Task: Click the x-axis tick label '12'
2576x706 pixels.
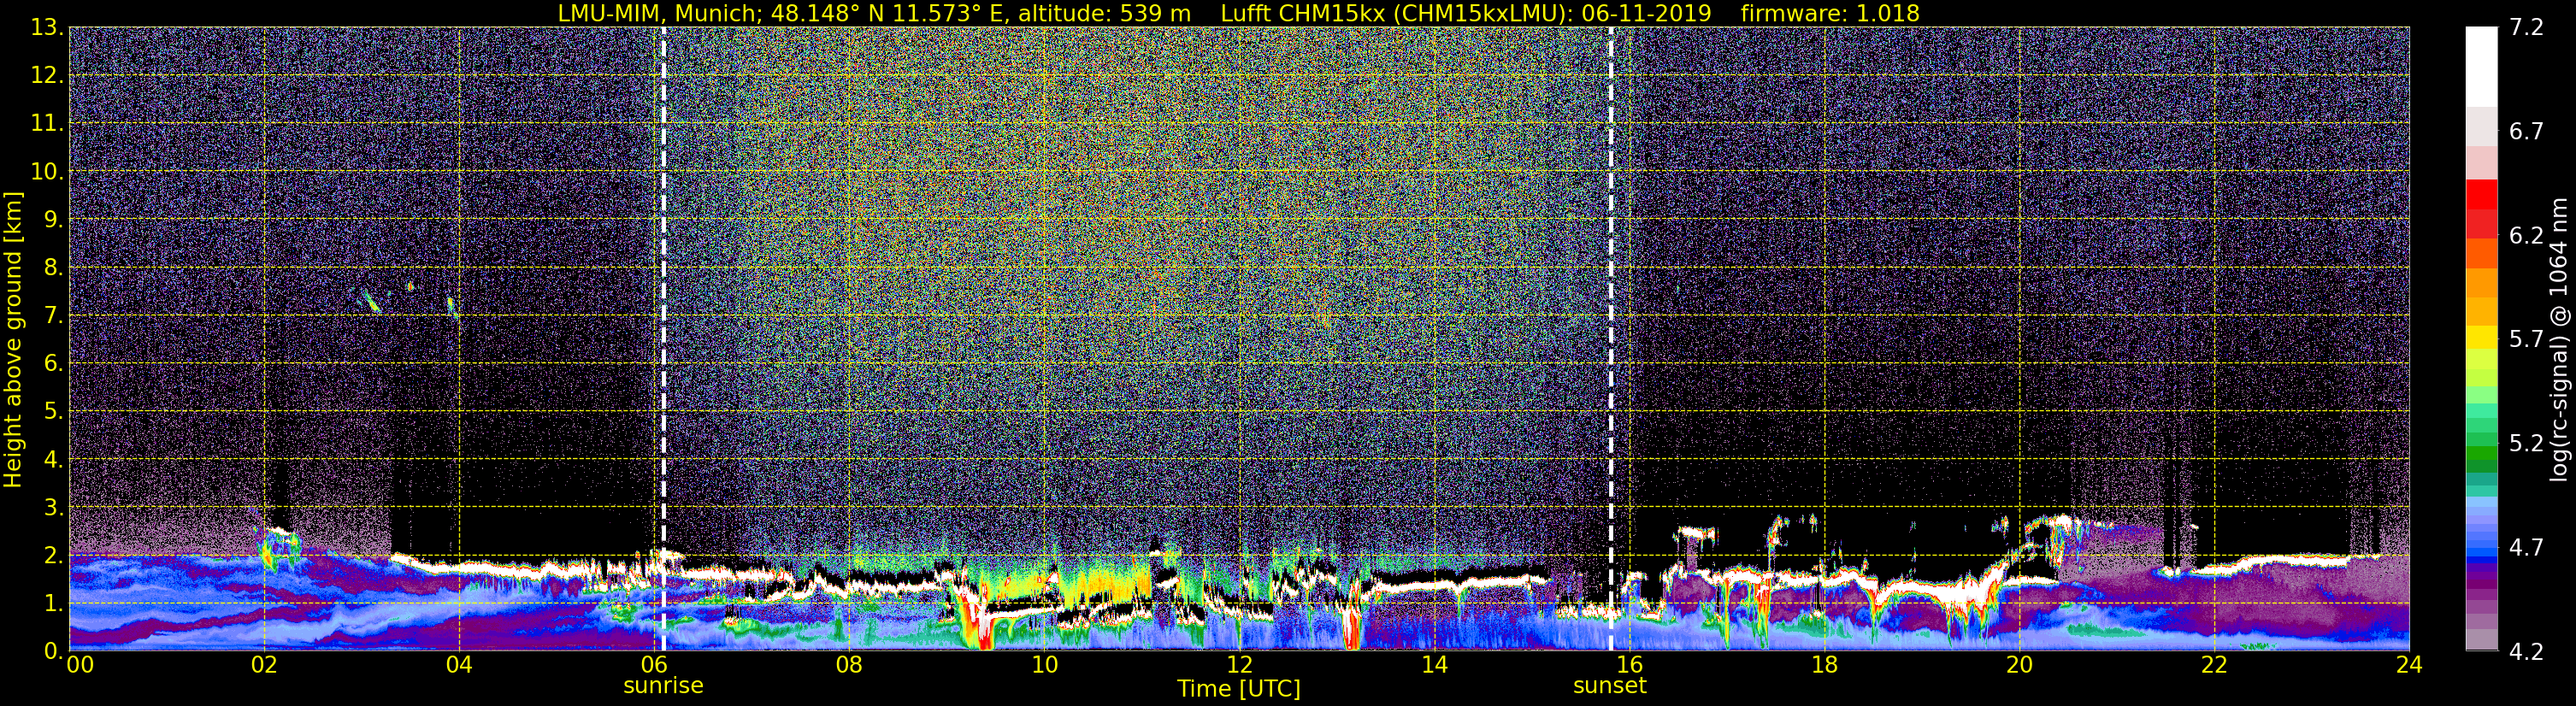Action: click(x=1239, y=665)
